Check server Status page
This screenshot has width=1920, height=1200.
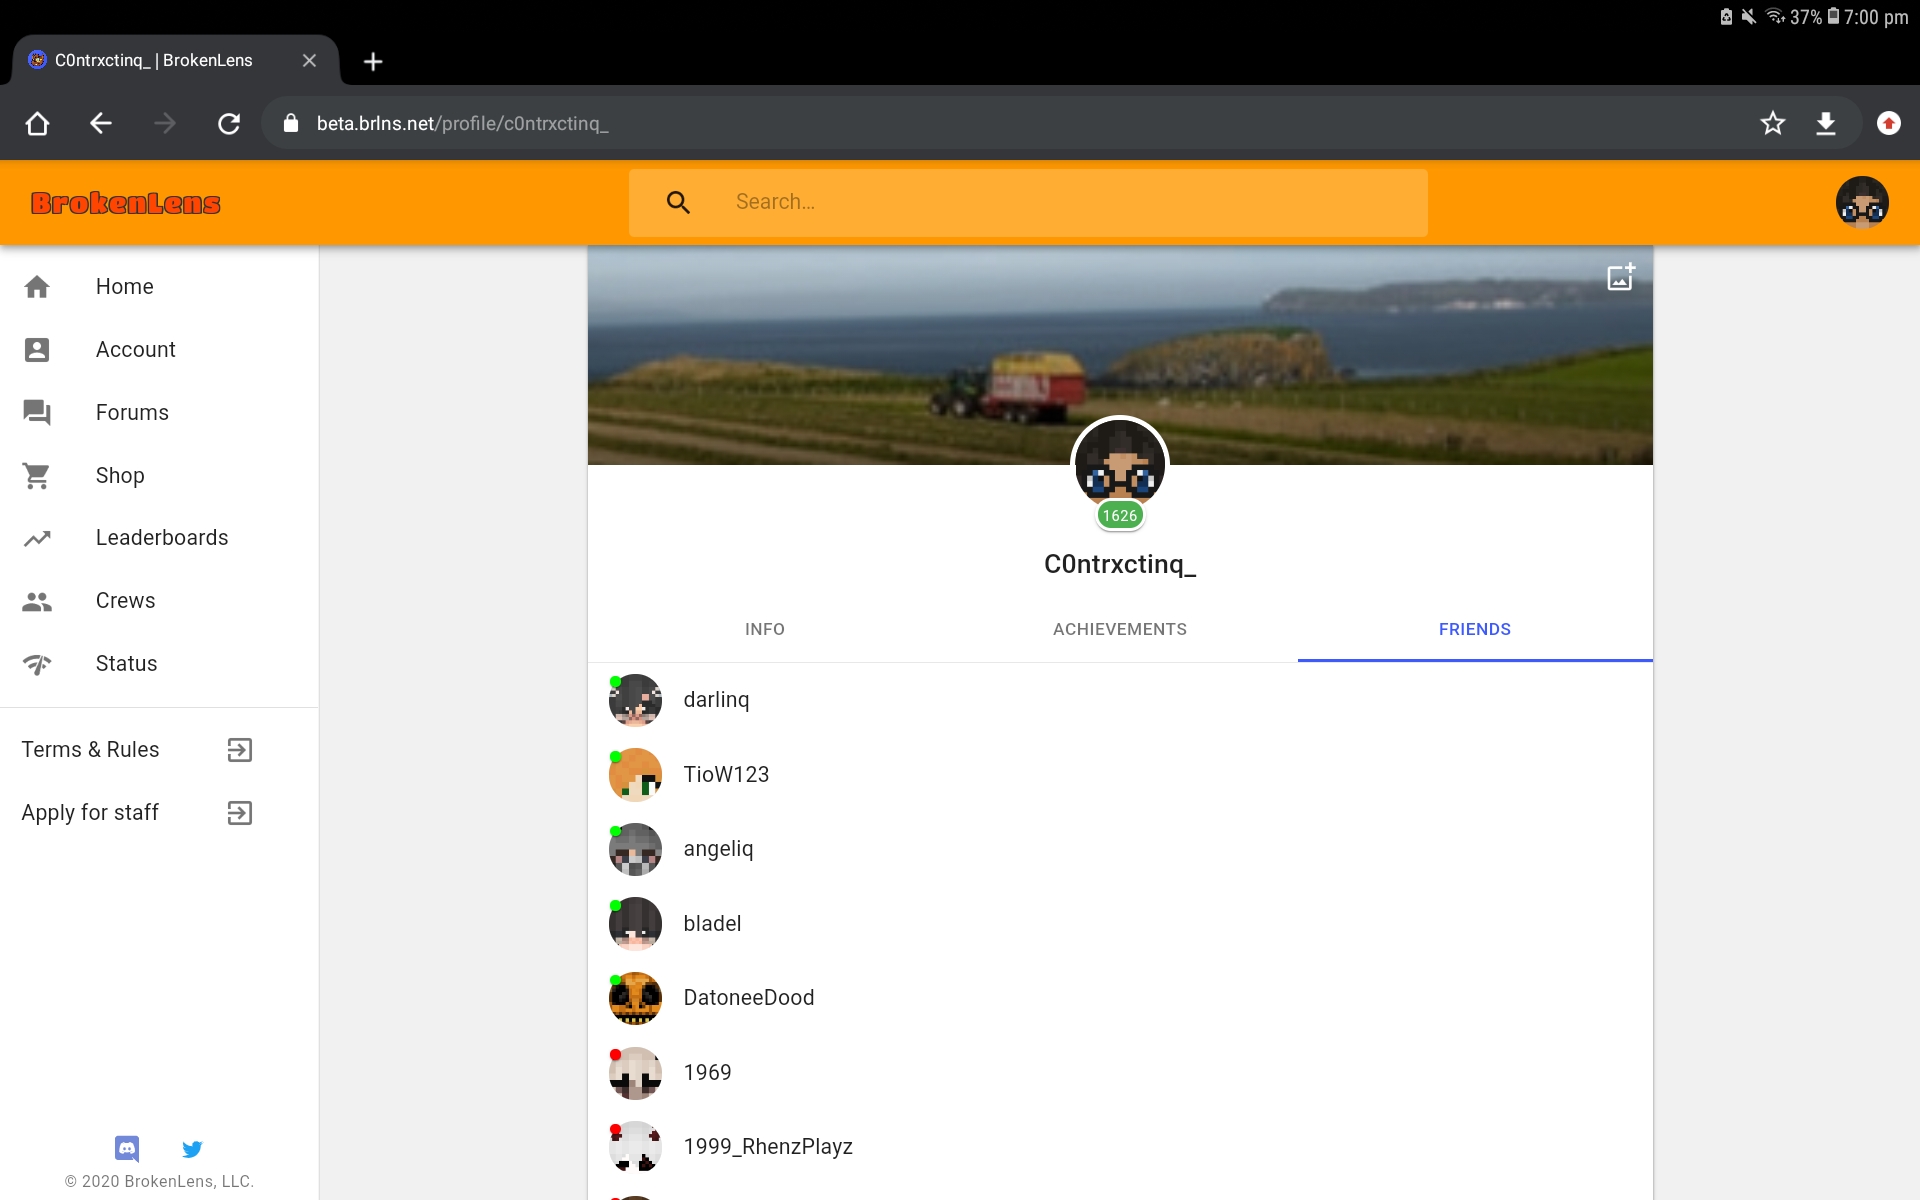point(160,664)
